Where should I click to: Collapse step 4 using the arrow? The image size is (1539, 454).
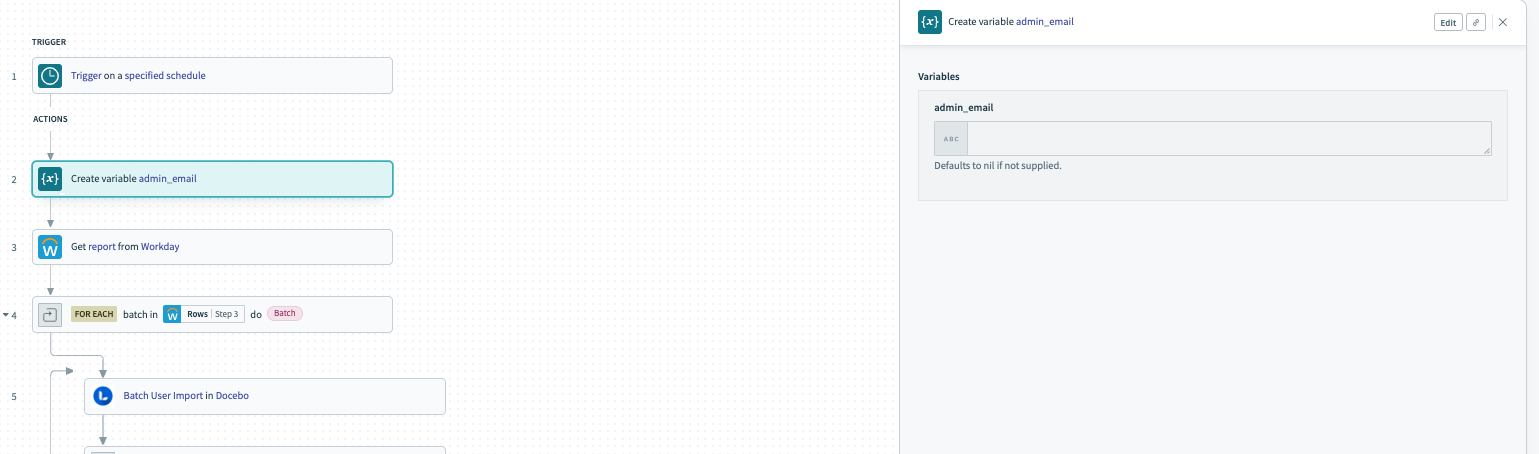point(4,315)
